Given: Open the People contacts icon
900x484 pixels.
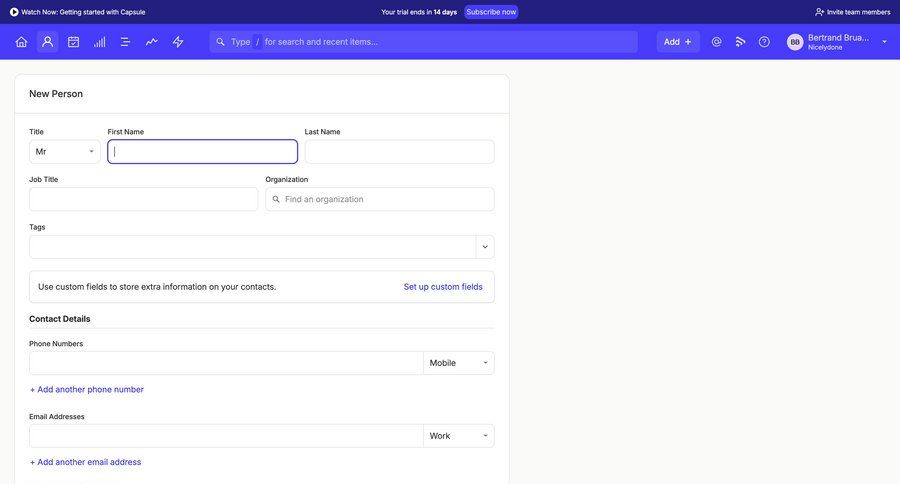Looking at the screenshot, I should 47,42.
